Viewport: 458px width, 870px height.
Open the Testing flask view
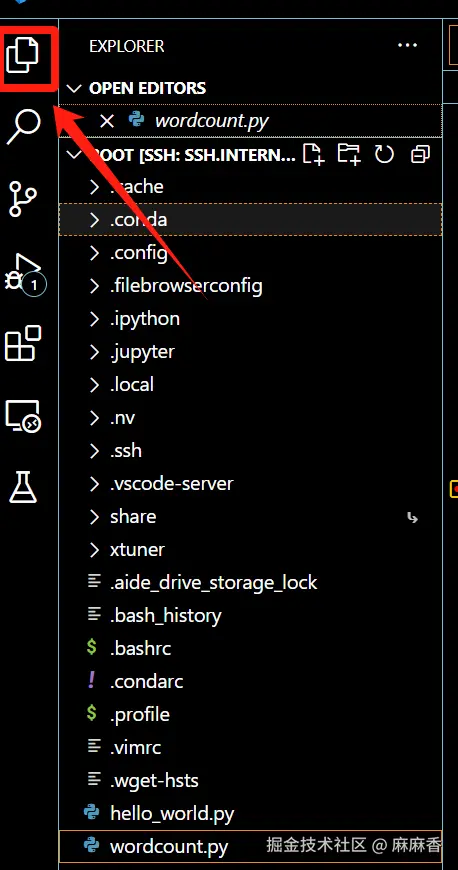pos(23,487)
